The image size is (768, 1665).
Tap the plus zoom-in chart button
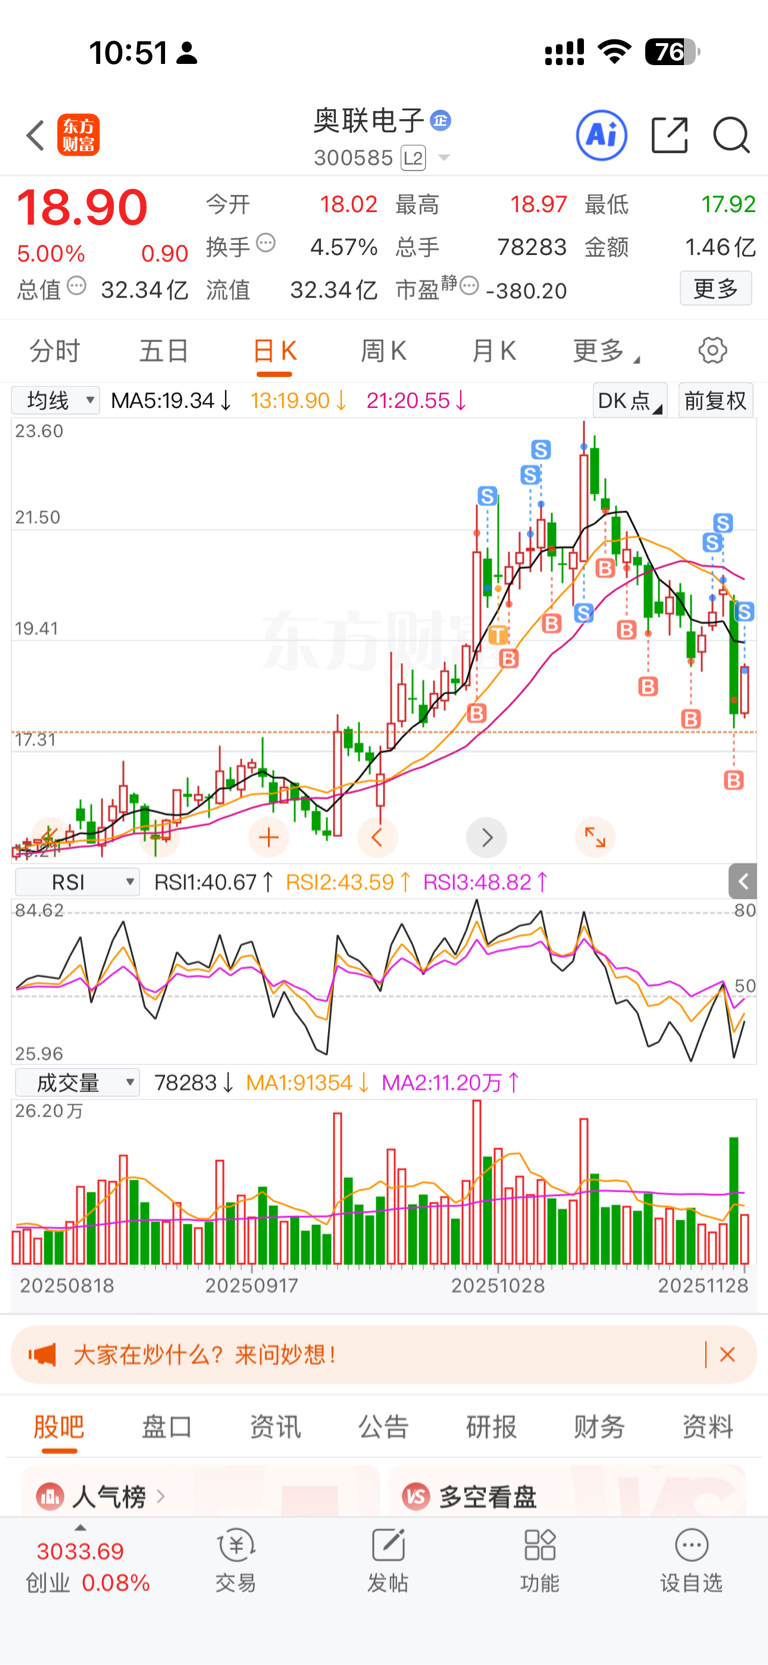click(x=268, y=838)
